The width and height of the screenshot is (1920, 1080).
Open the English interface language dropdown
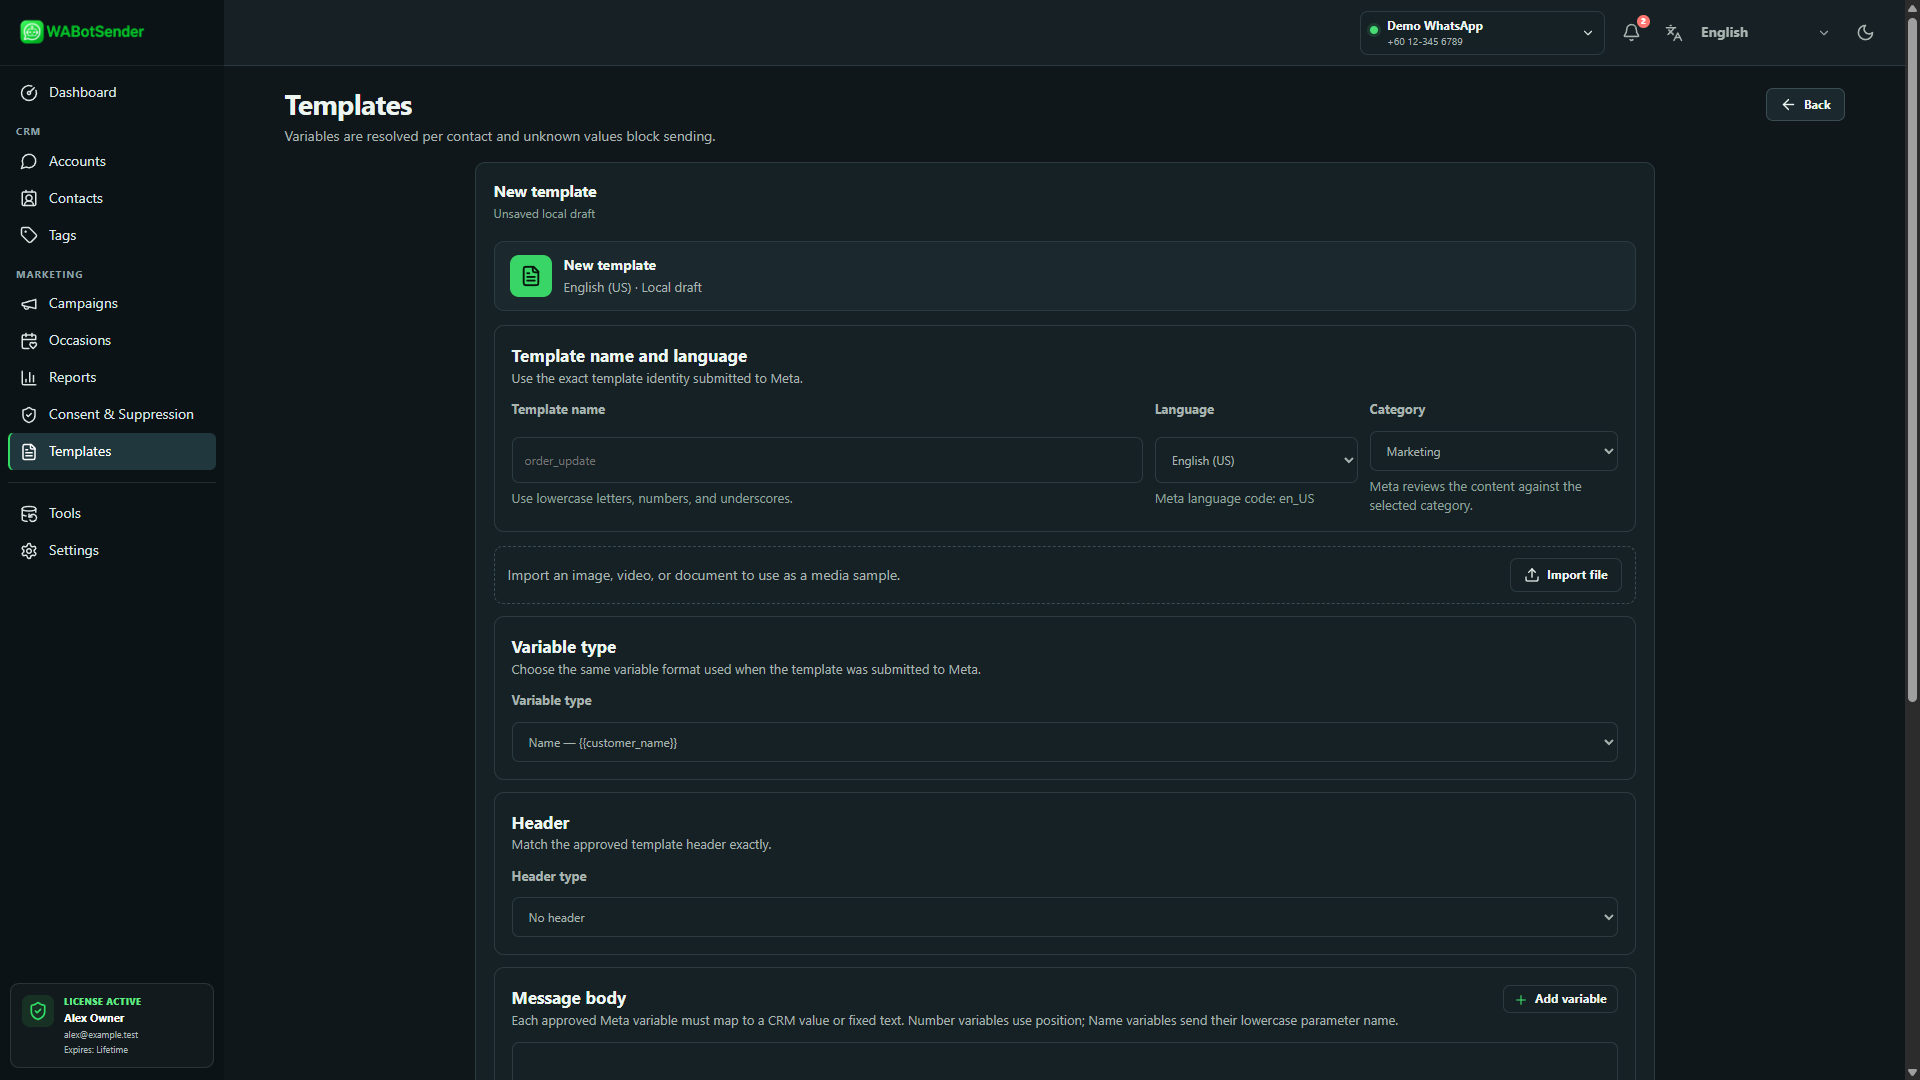coord(1764,33)
